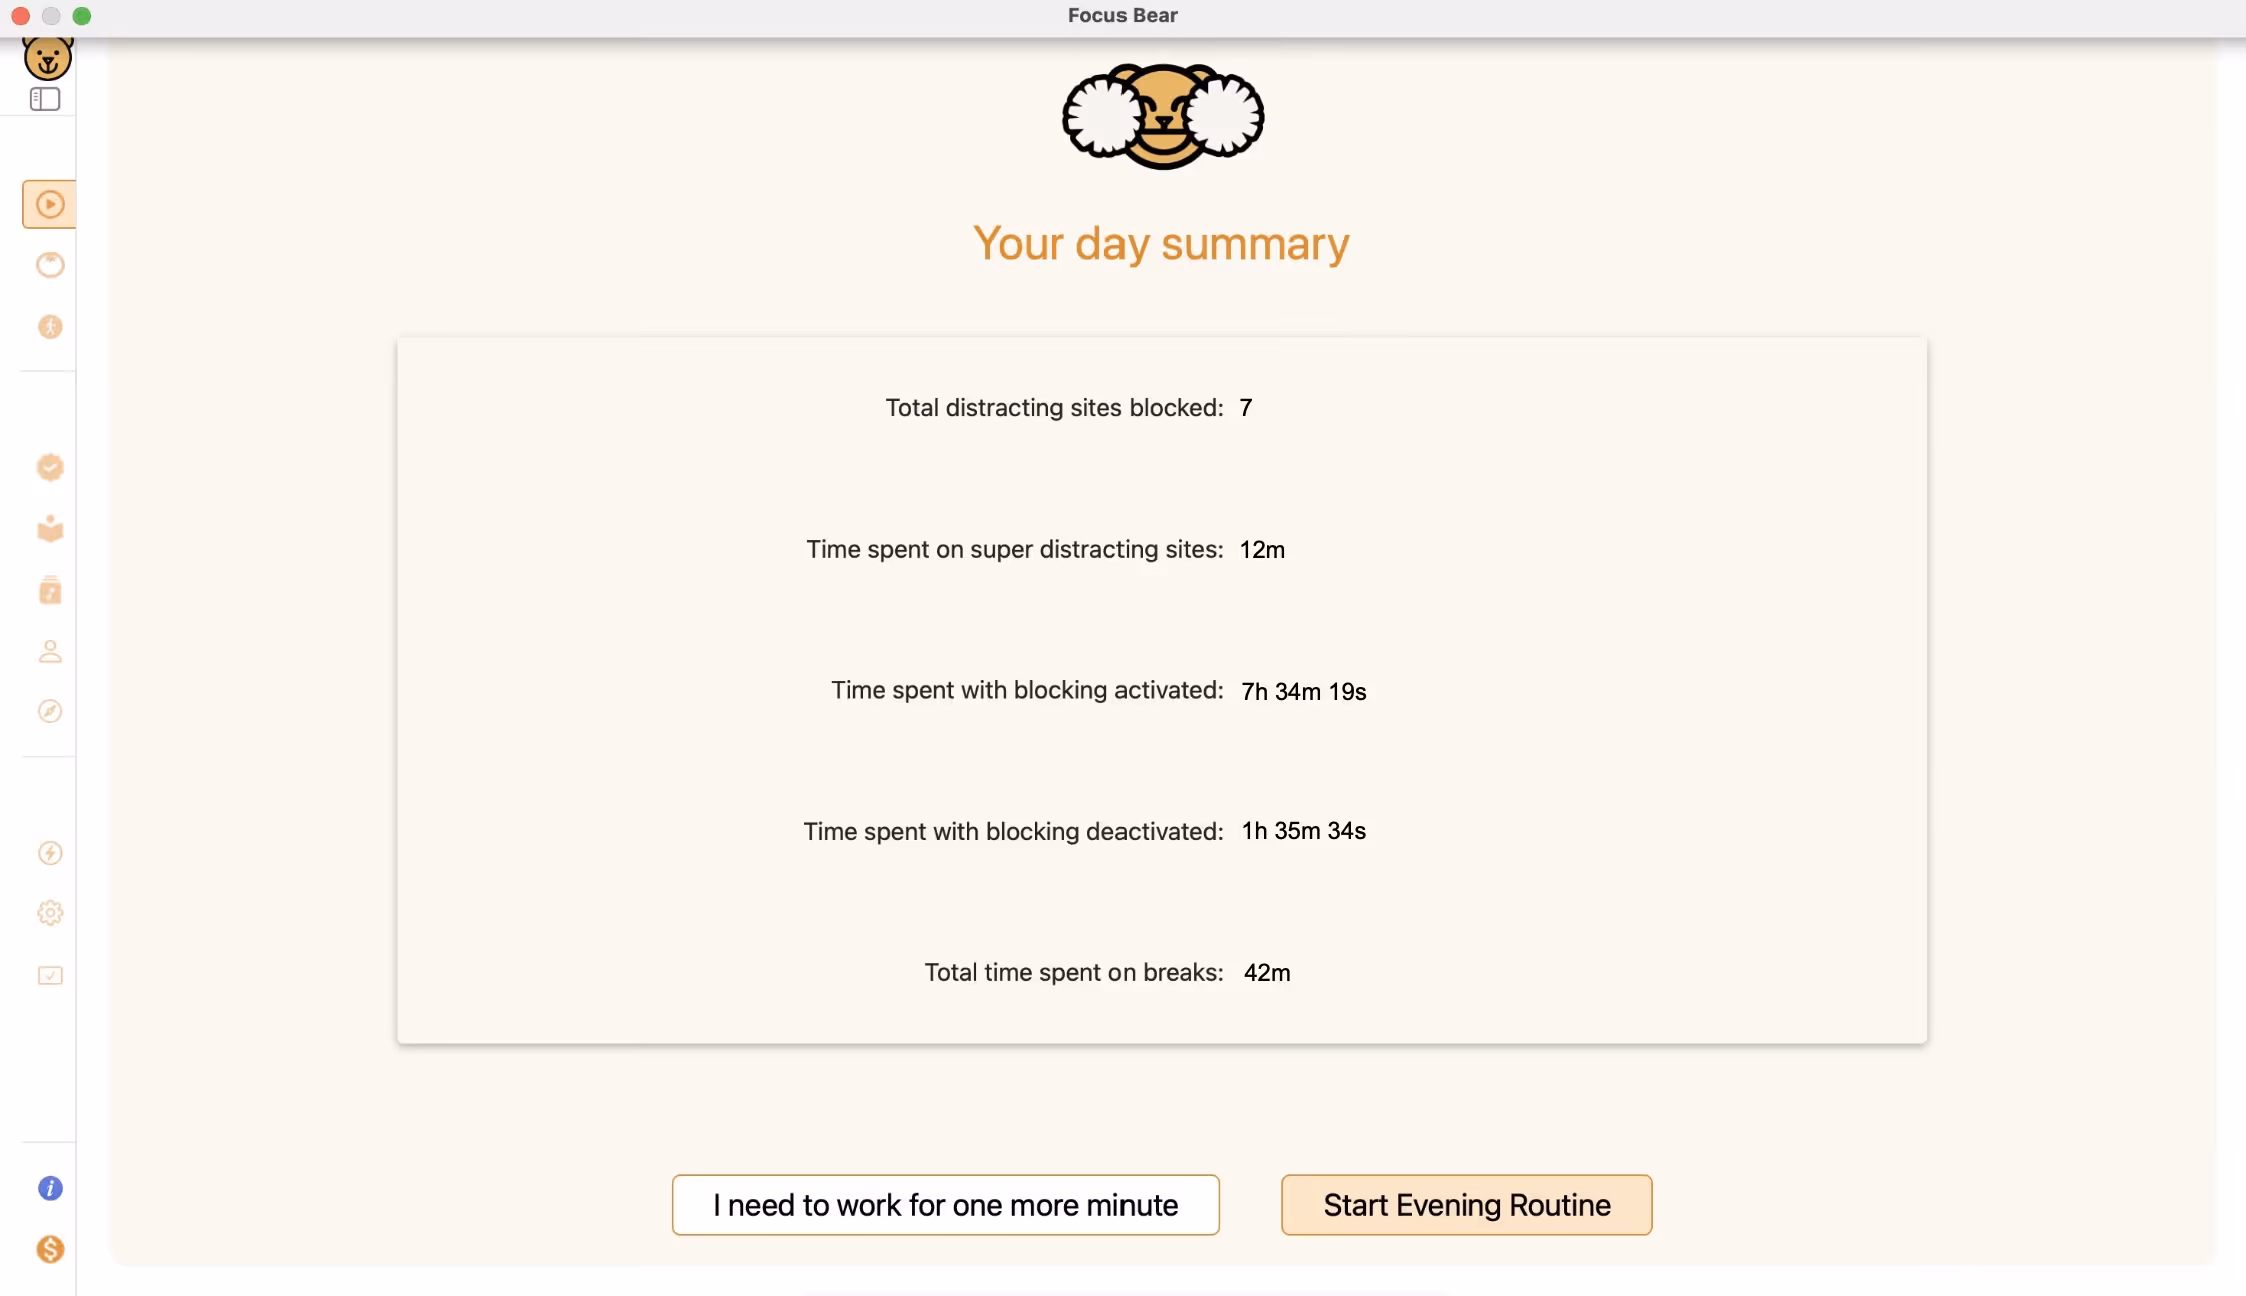Viewport: 2246px width, 1296px height.
Task: Open the habits badge icon
Action: click(49, 466)
